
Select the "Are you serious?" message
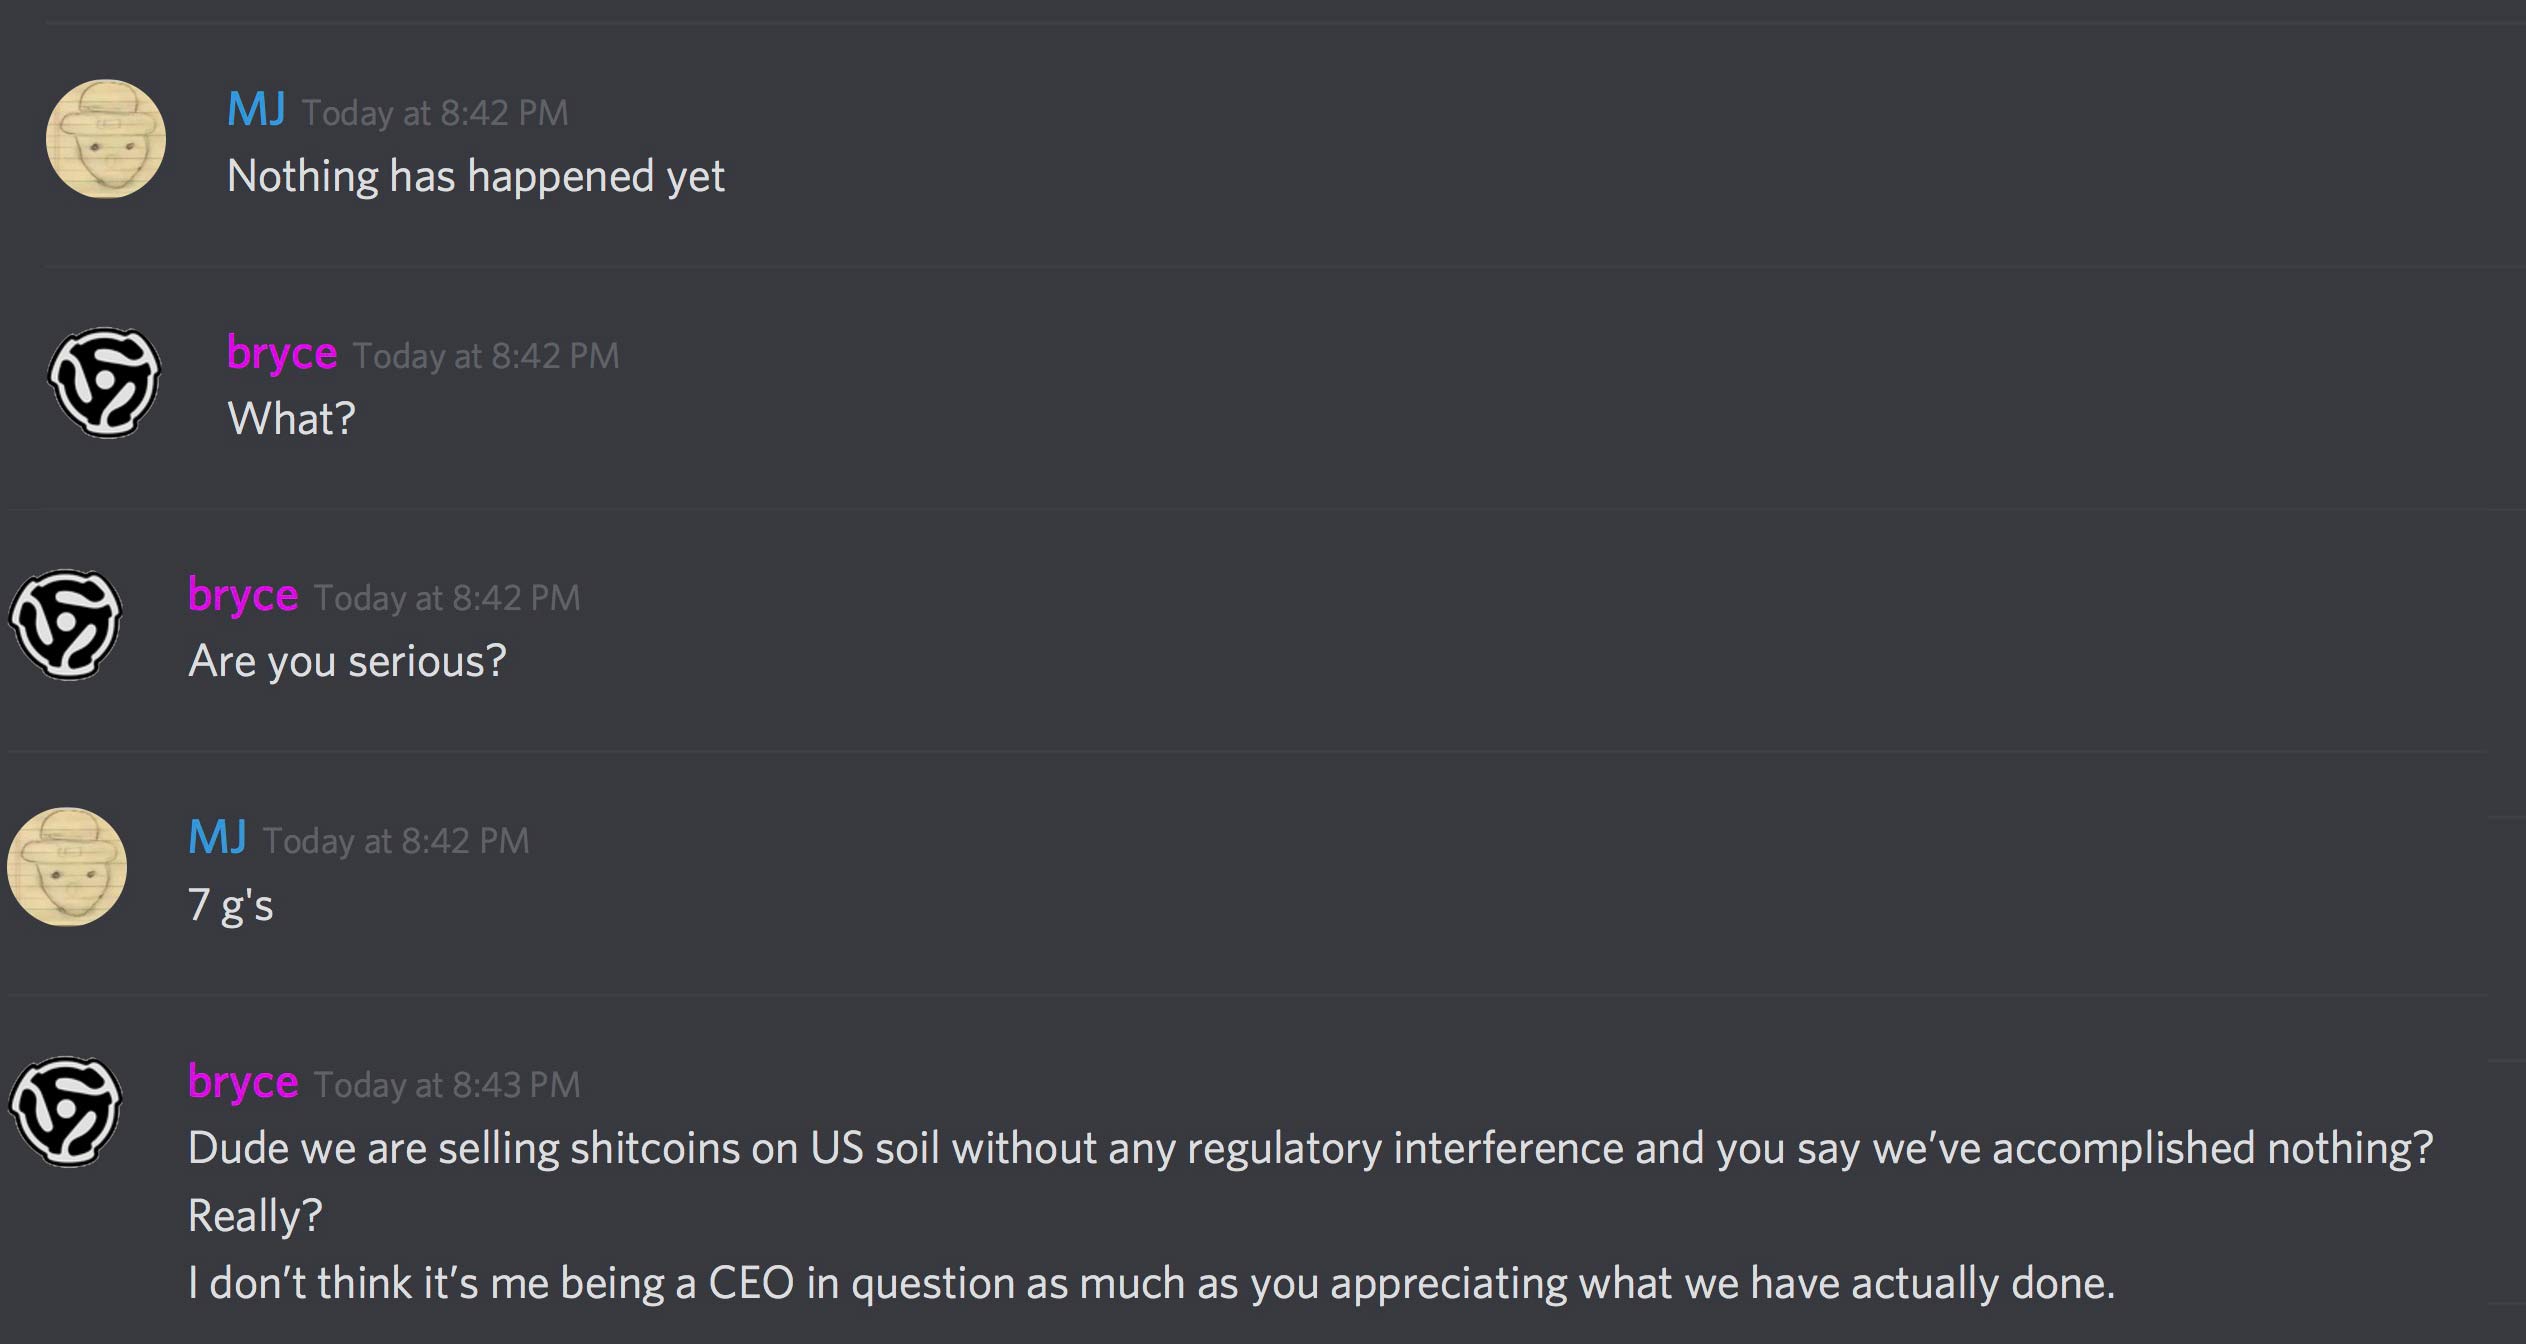348,662
